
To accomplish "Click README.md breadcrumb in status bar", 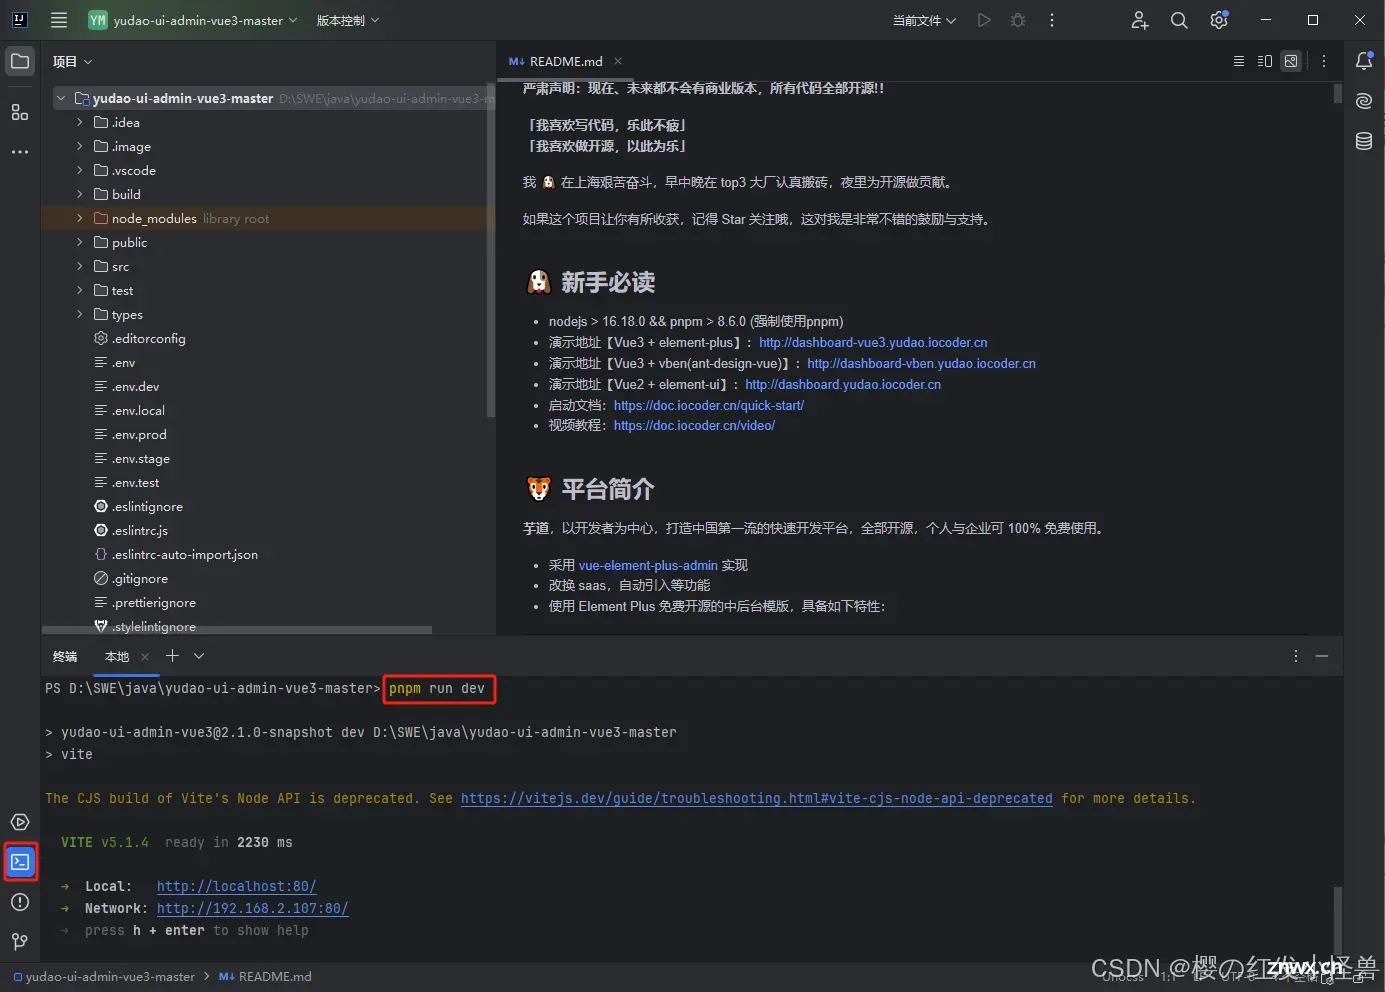I will pos(265,976).
